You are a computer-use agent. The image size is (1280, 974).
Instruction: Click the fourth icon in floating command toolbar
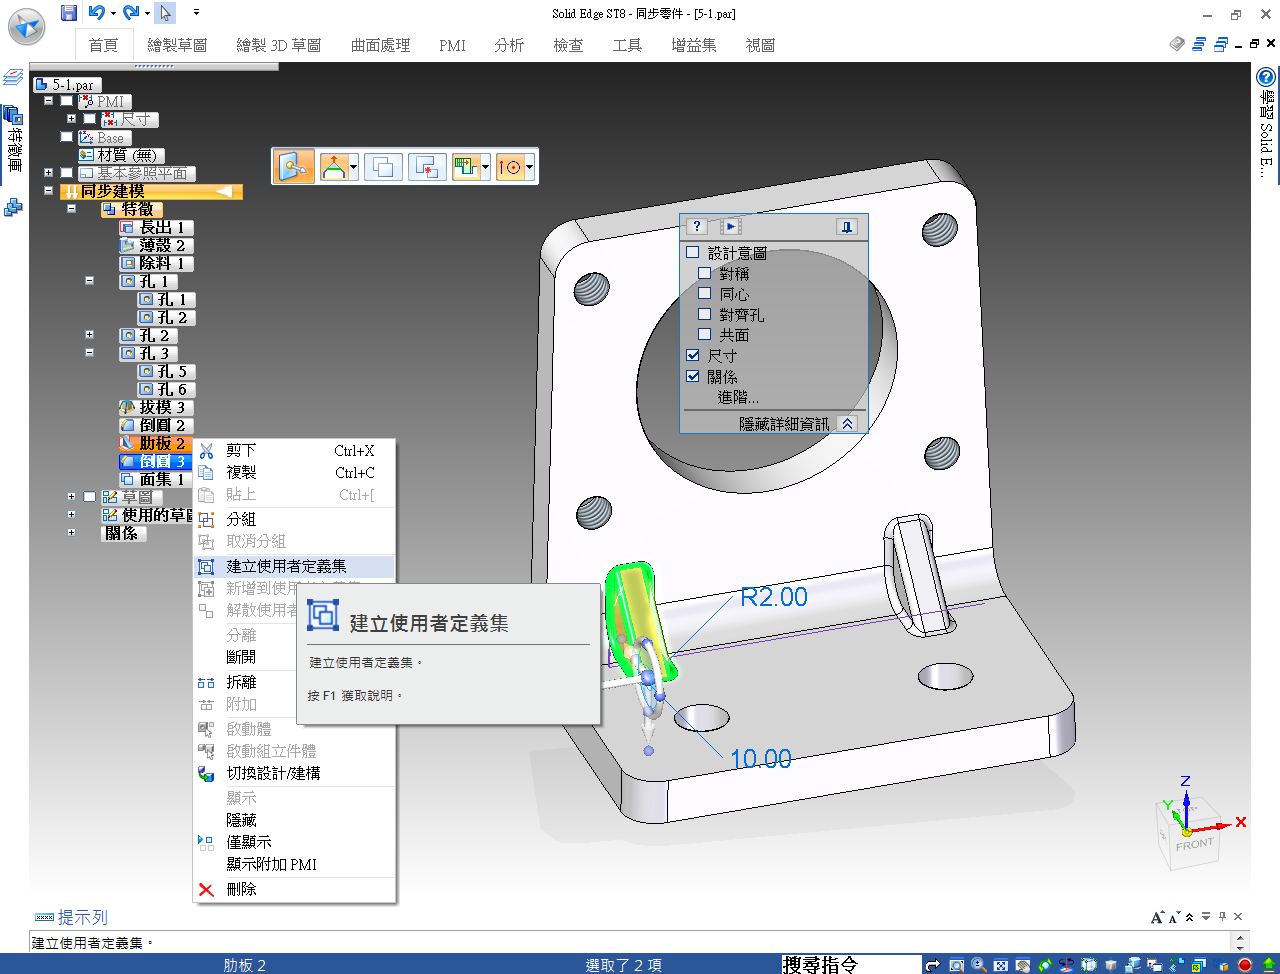click(427, 167)
